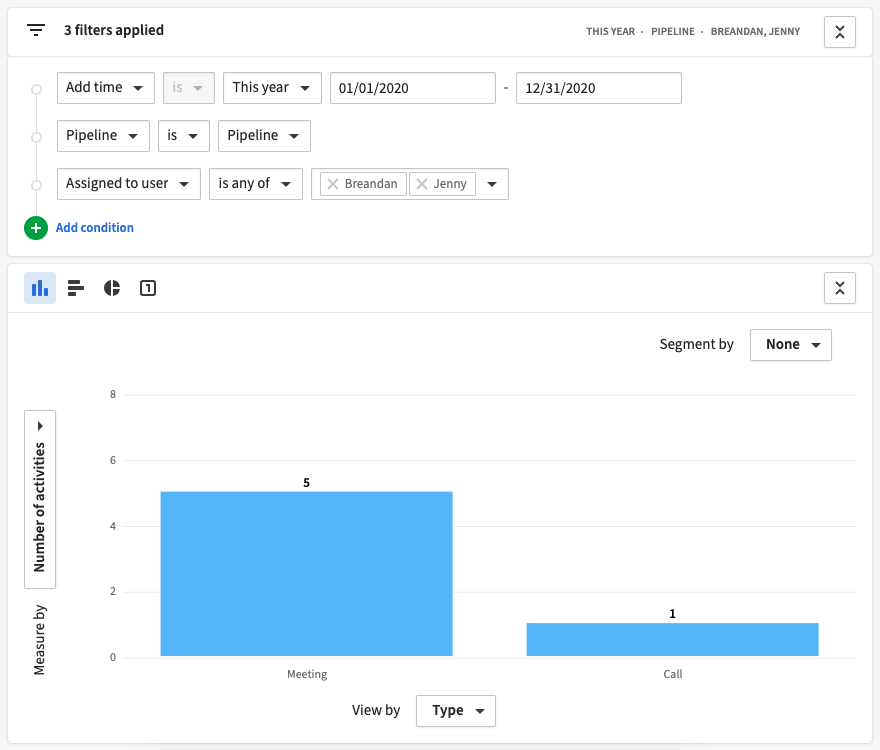
Task: Click Add condition link
Action: (95, 228)
